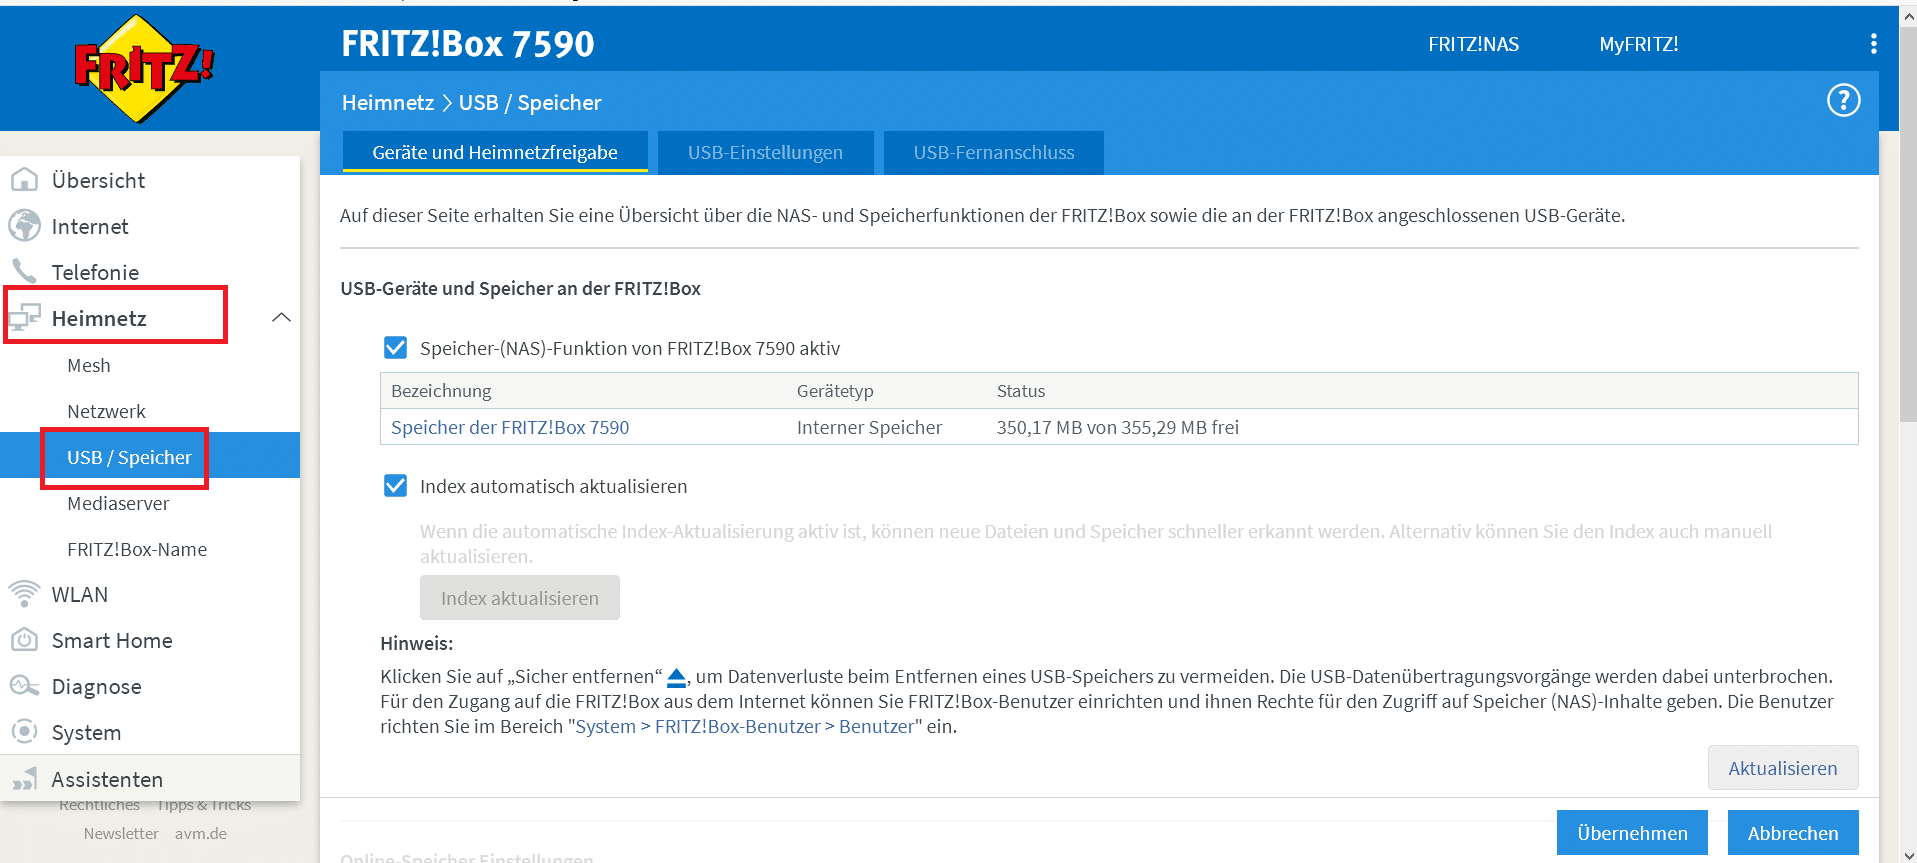
Task: Click the Status column header
Action: [1021, 391]
